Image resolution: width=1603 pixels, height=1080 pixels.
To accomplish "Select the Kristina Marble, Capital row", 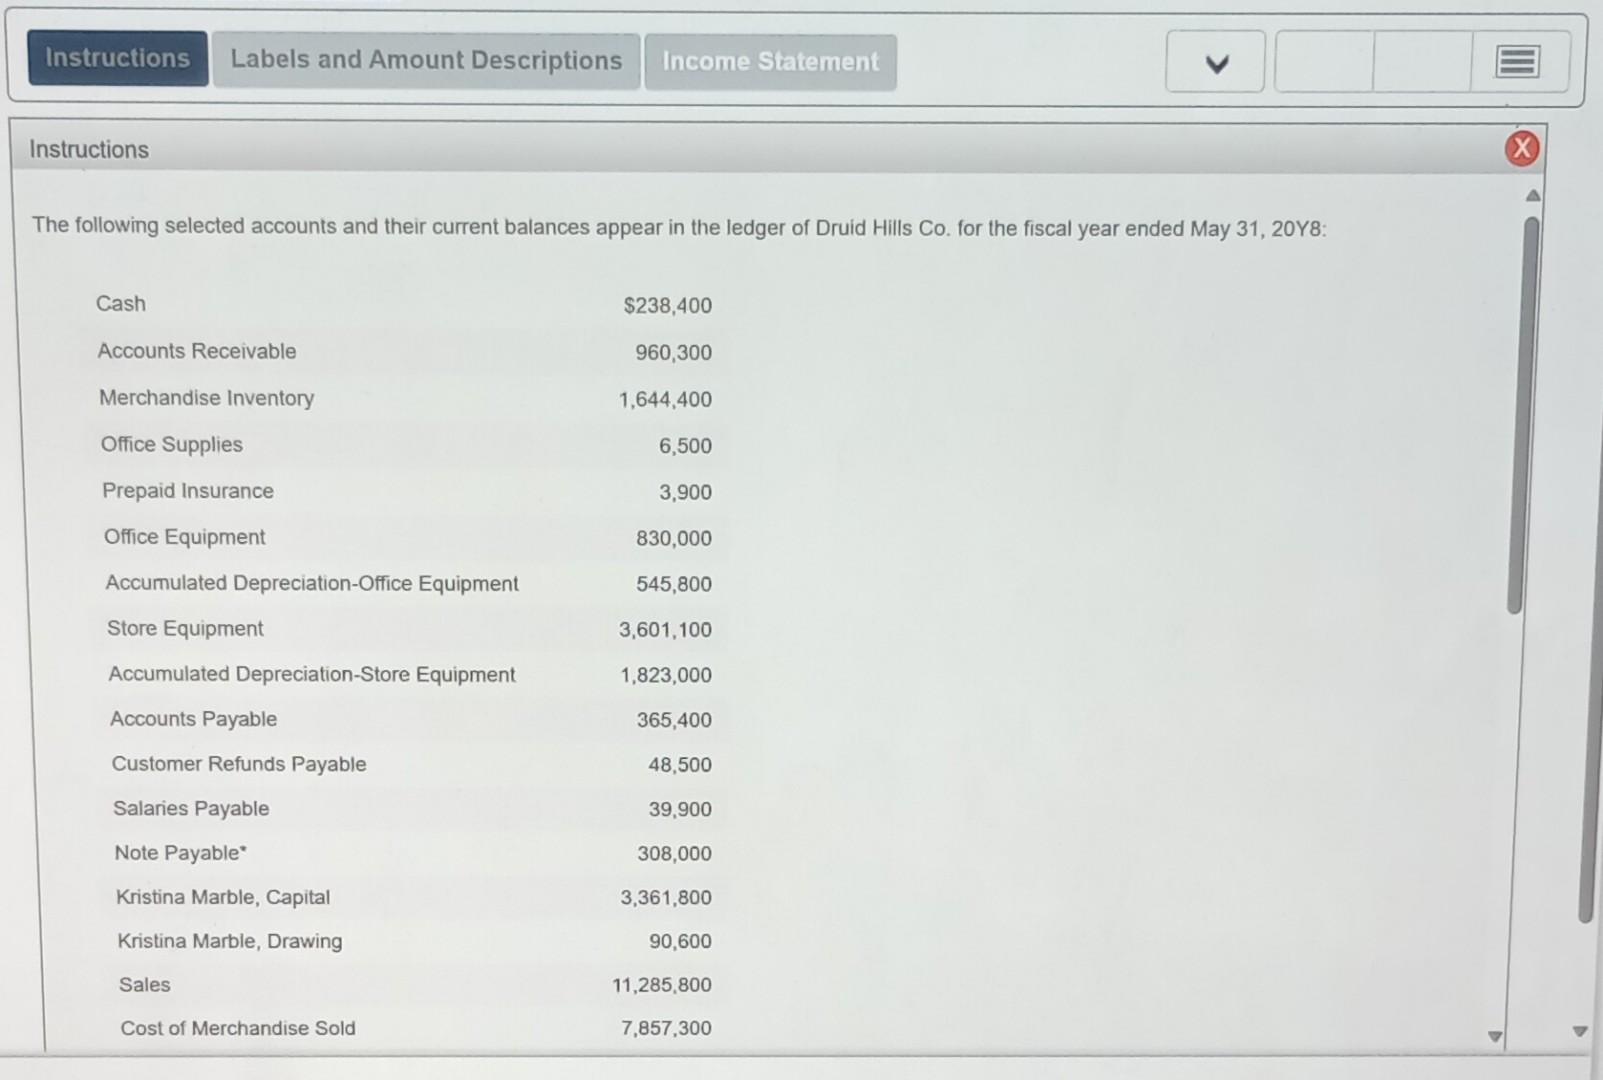I will coord(223,897).
